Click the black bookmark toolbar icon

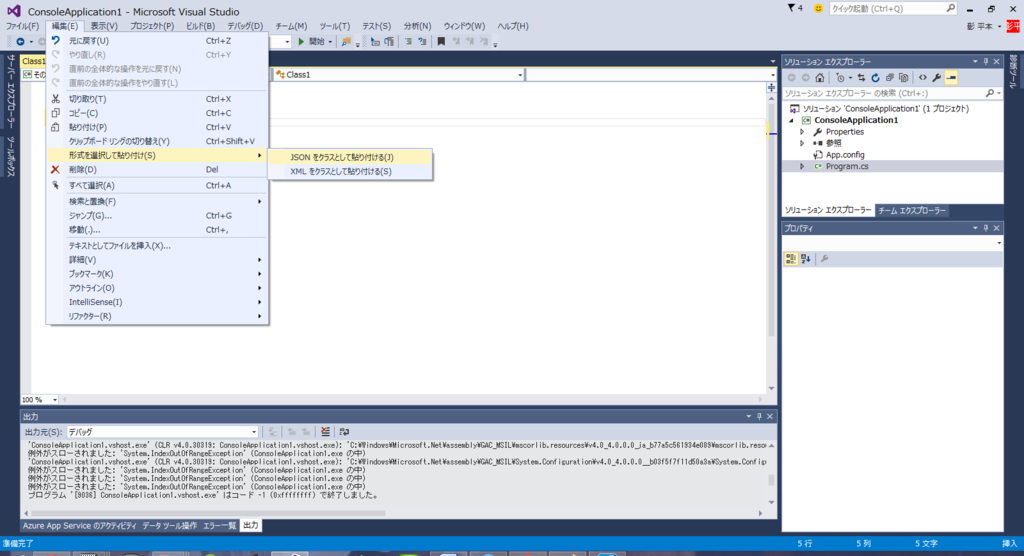[x=441, y=41]
